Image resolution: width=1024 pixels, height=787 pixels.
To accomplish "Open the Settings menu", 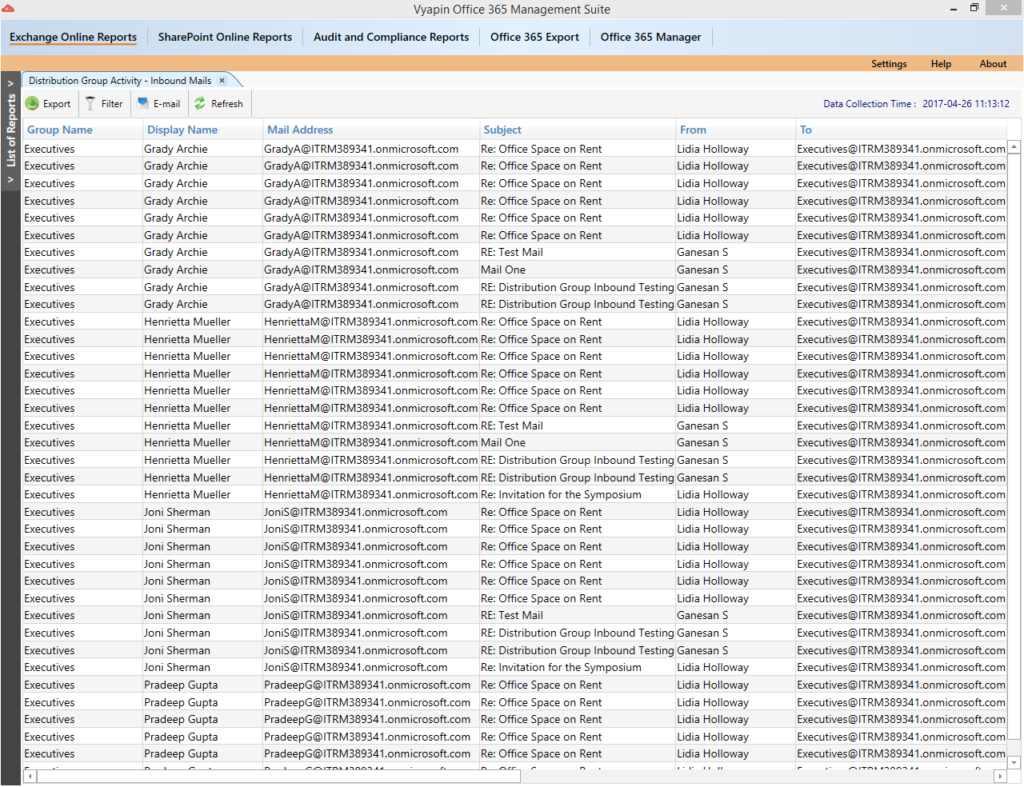I will 889,63.
